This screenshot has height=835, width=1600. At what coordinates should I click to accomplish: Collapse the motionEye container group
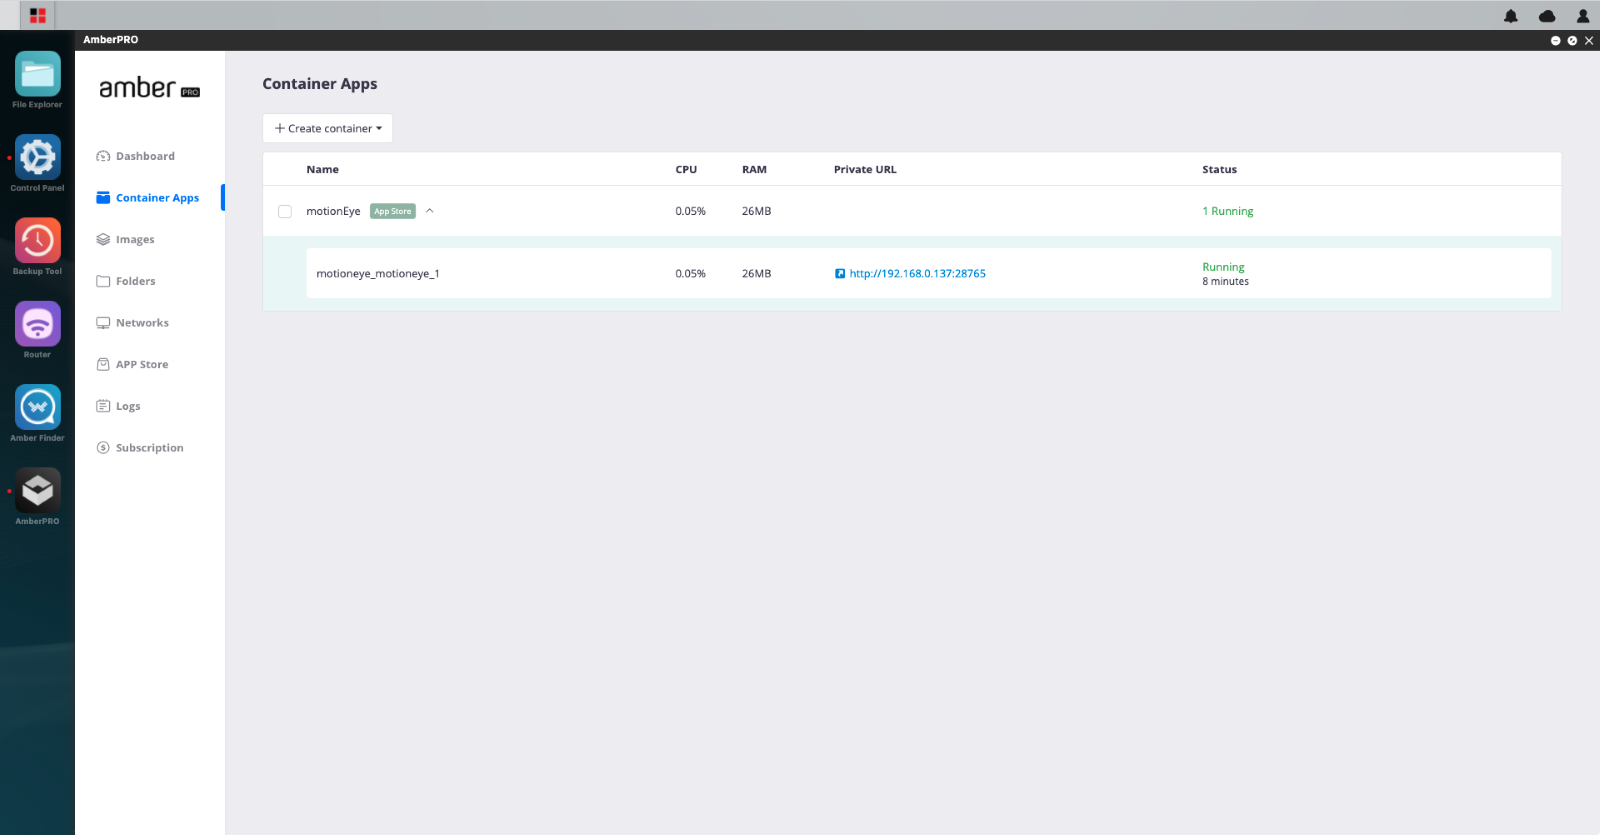[x=429, y=211]
